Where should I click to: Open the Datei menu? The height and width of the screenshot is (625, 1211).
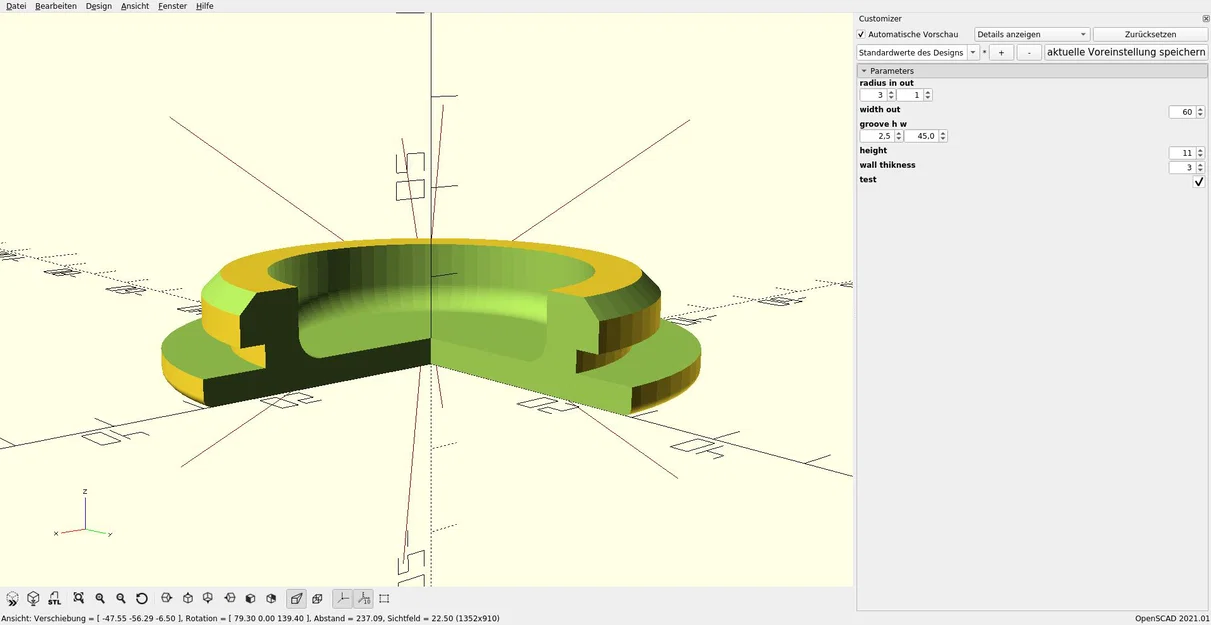coord(16,6)
